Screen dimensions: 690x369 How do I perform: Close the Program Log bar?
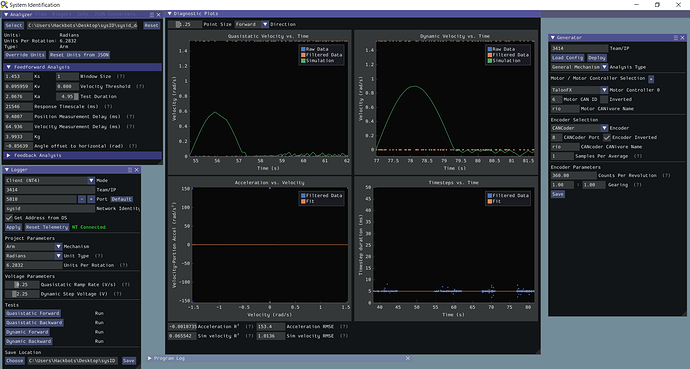[x=407, y=358]
